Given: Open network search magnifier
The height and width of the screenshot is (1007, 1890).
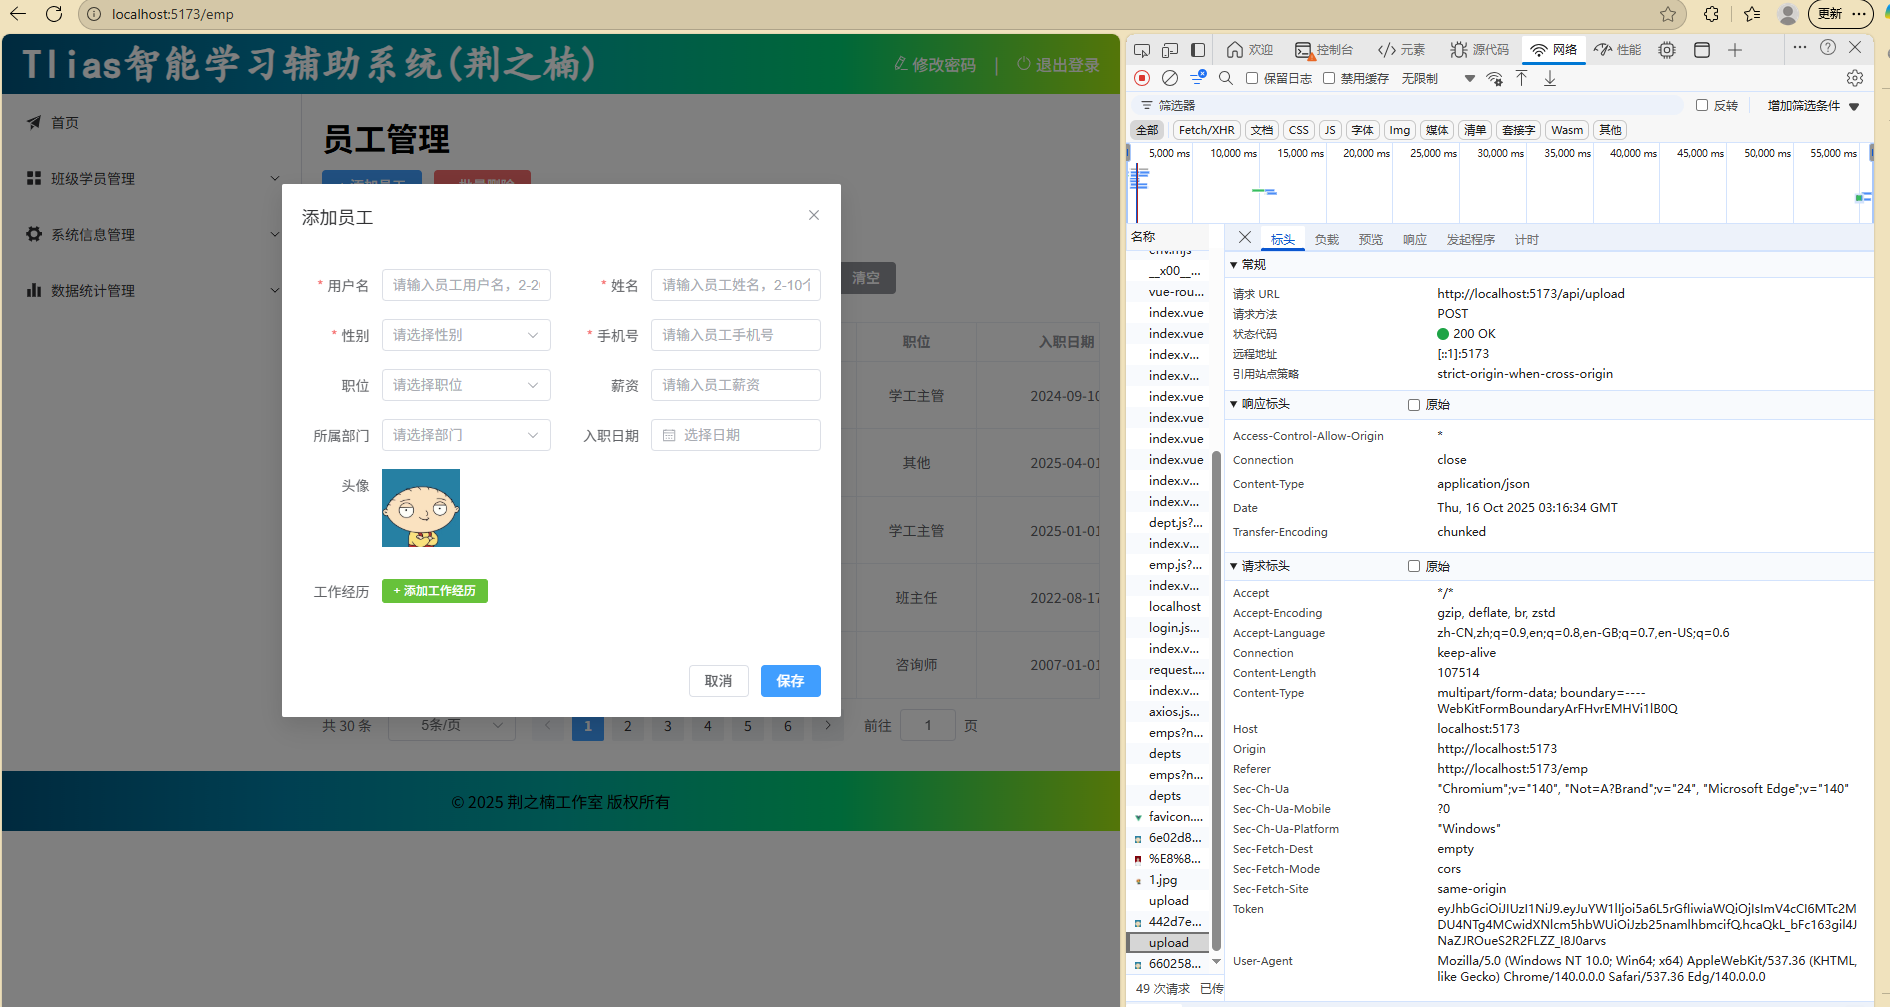Looking at the screenshot, I should coord(1225,78).
